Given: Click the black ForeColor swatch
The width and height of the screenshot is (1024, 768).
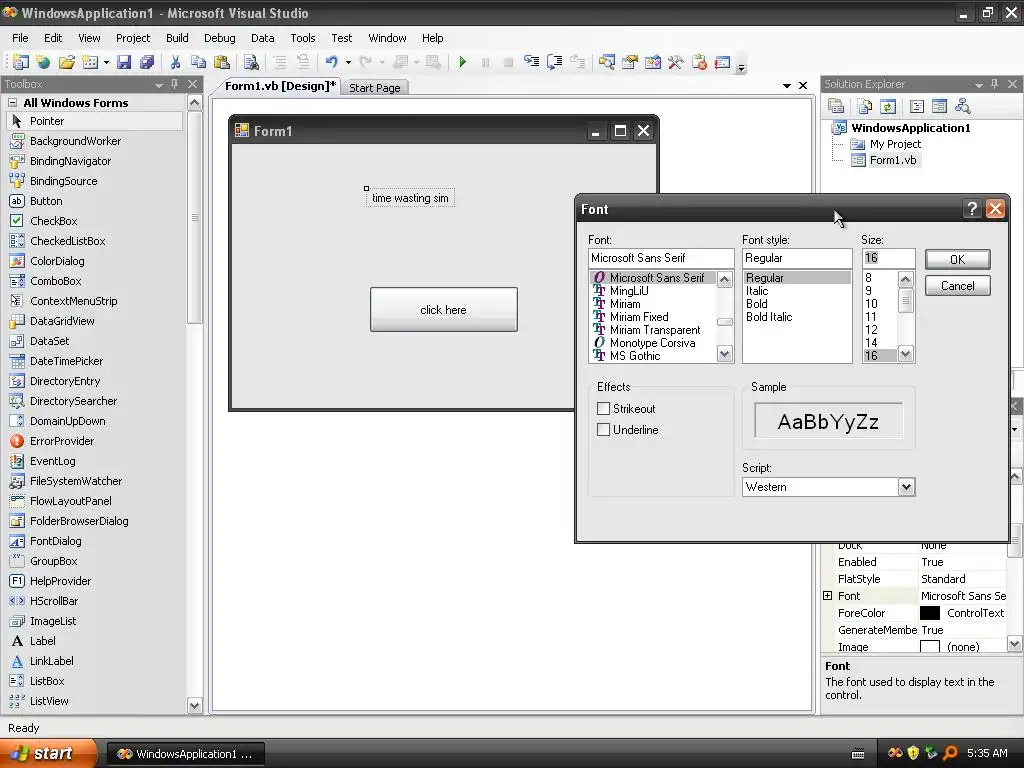Looking at the screenshot, I should [929, 613].
